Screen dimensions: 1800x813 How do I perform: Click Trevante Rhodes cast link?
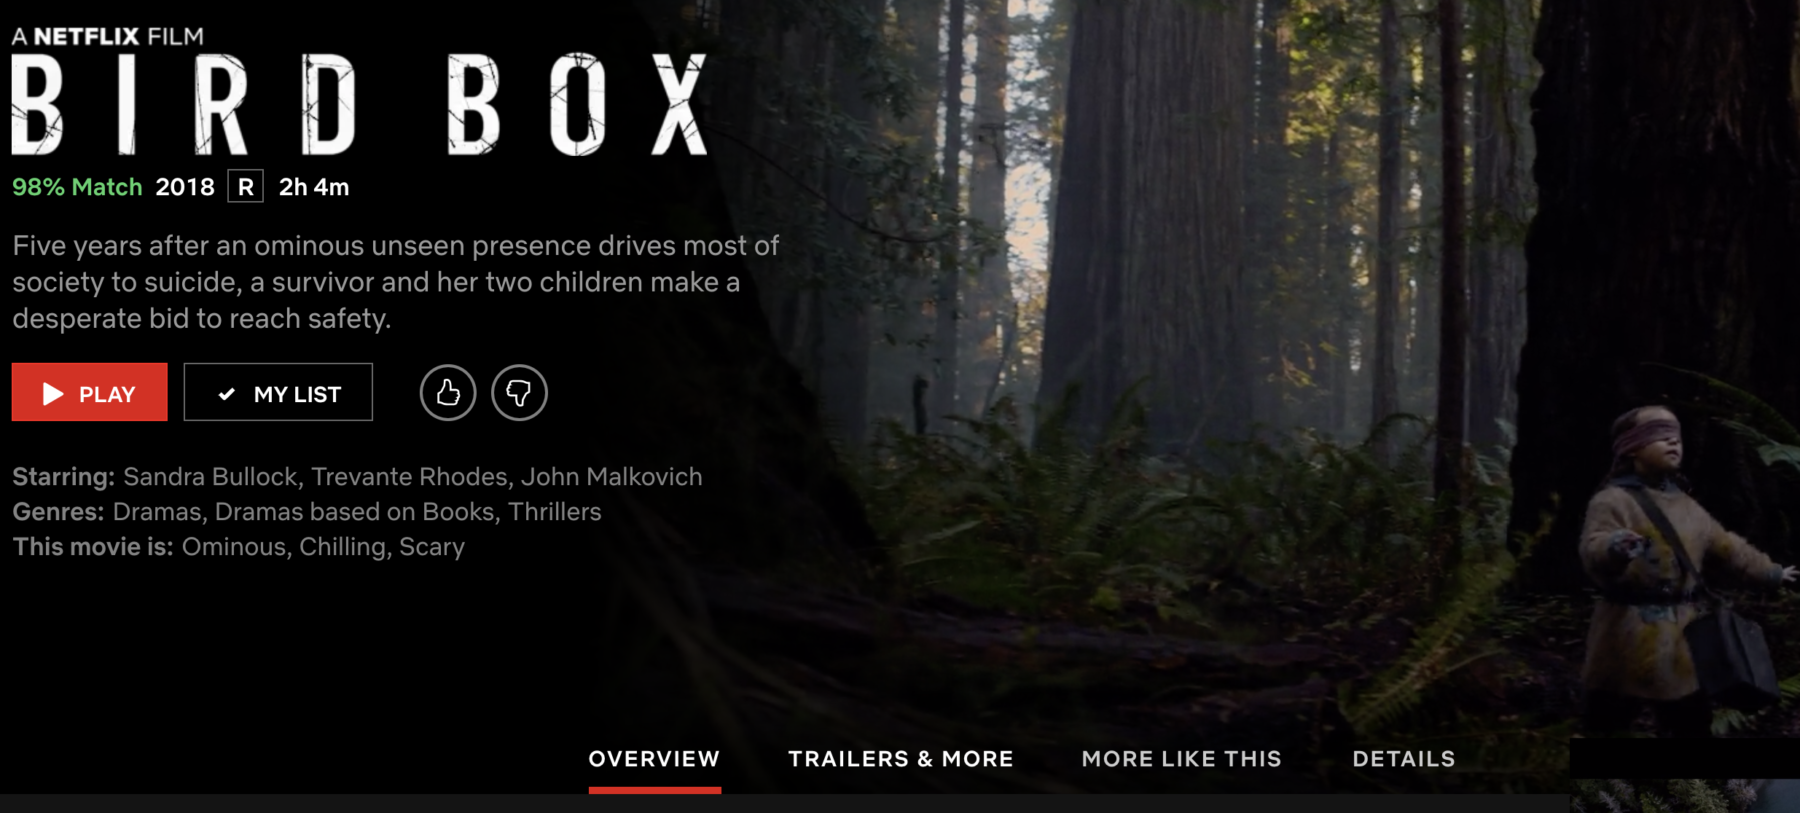[409, 477]
